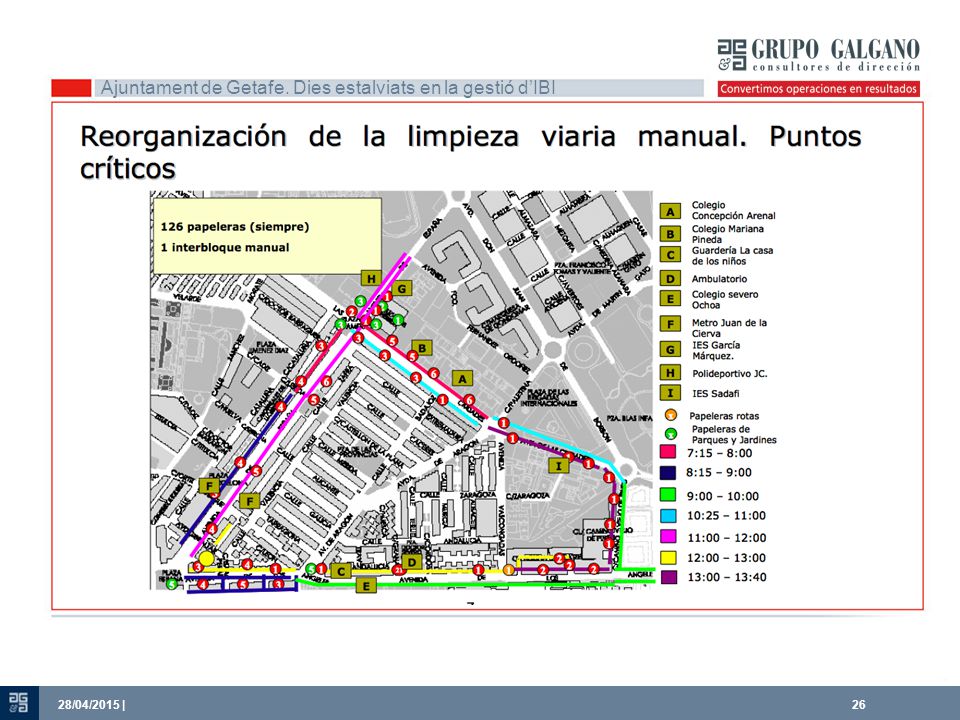
Task: Click the '10:25 – 11:00' time label
Action: tap(726, 516)
